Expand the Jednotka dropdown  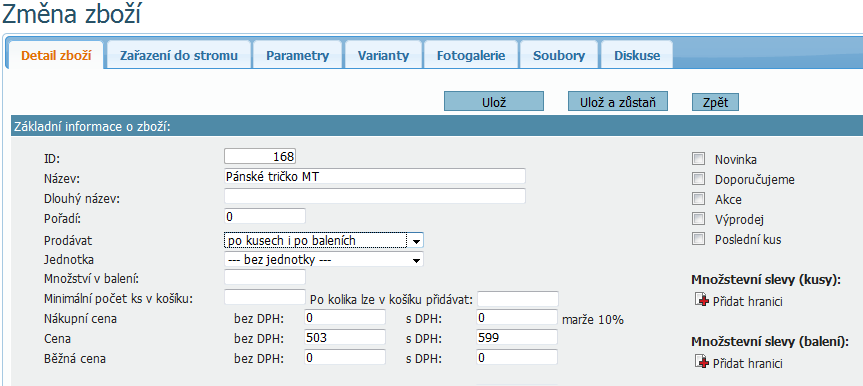[x=324, y=259]
